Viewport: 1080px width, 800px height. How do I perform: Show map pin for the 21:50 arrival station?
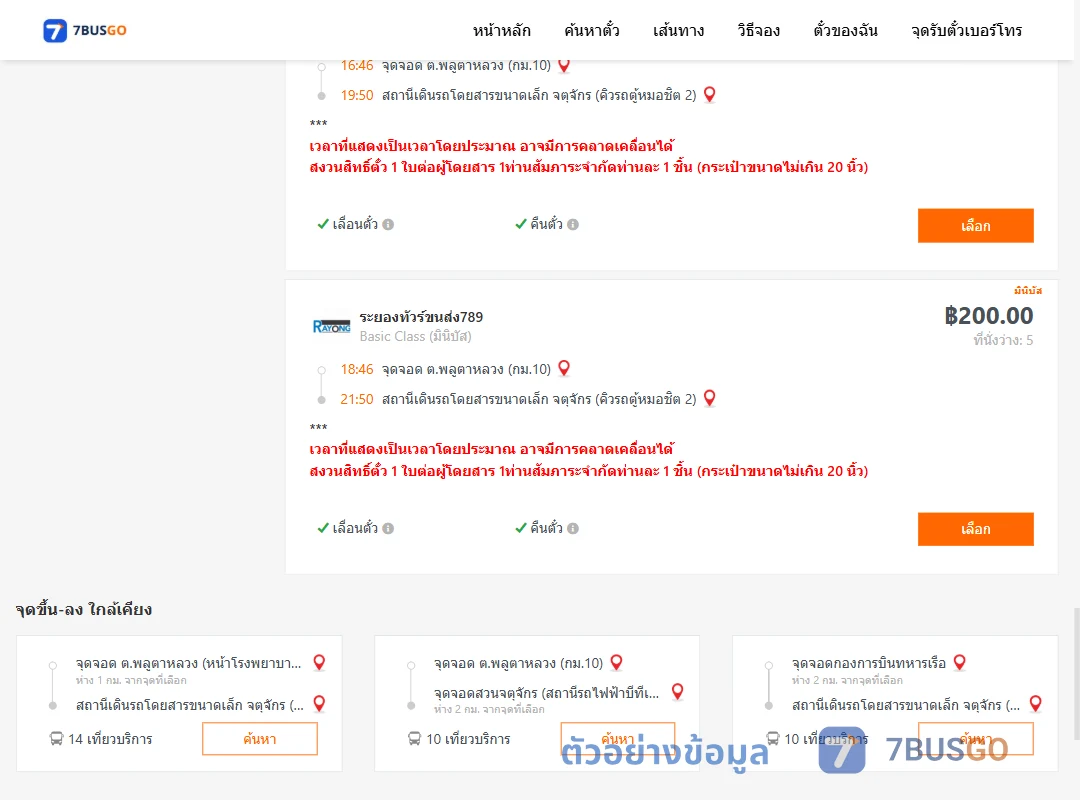click(x=709, y=398)
